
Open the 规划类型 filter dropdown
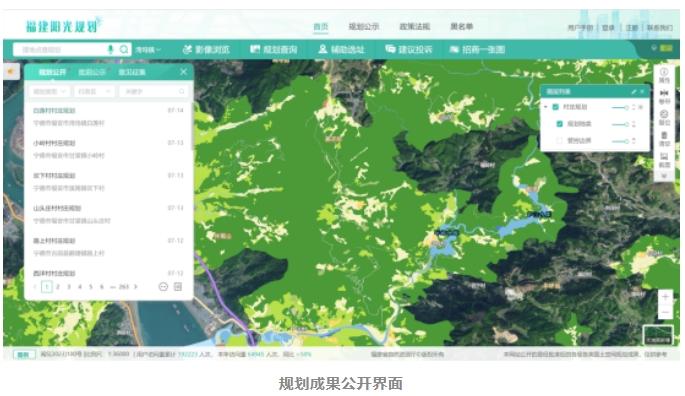49,91
